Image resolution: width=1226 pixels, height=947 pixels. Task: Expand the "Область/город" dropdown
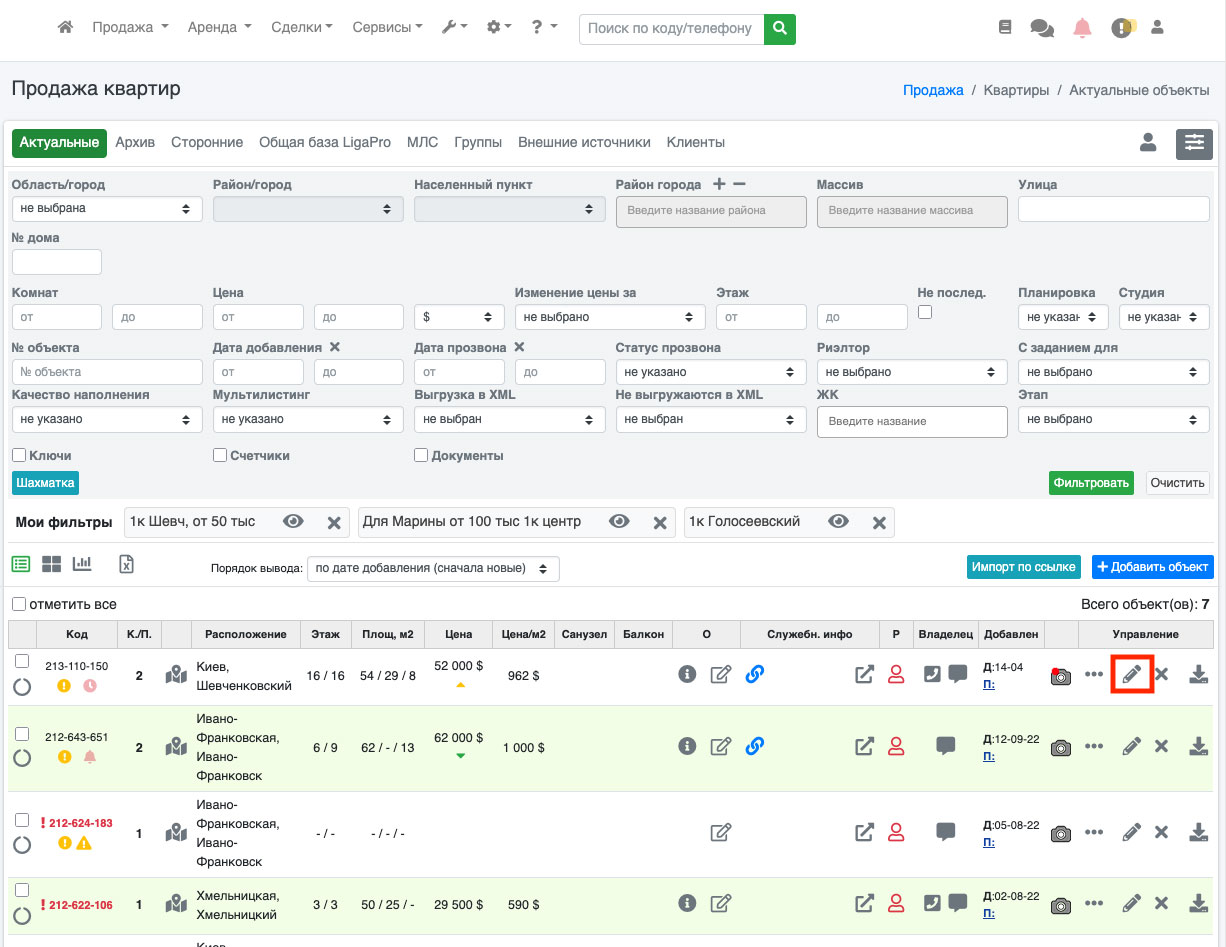click(x=107, y=209)
